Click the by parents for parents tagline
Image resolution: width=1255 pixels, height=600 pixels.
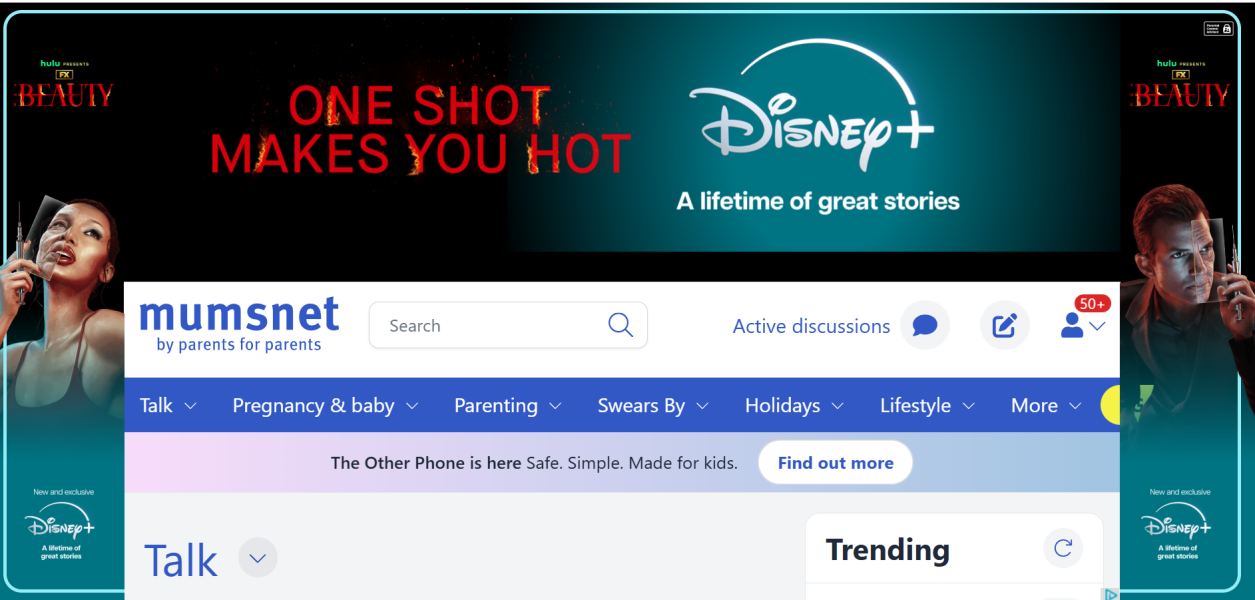pyautogui.click(x=239, y=345)
